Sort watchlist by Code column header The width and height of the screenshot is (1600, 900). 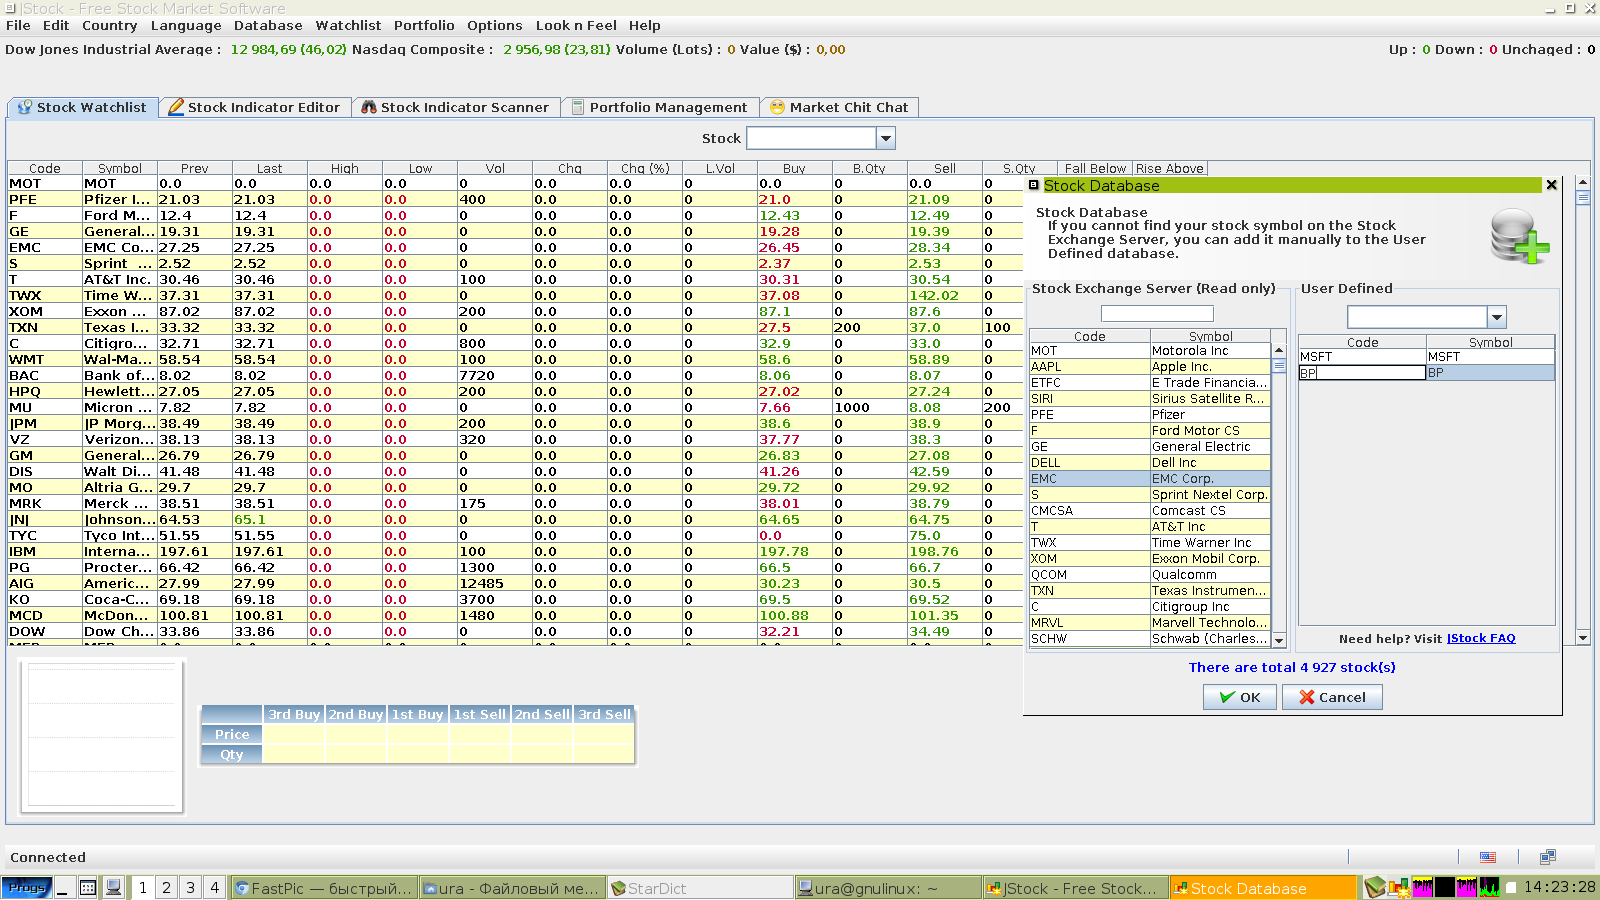[x=45, y=169]
